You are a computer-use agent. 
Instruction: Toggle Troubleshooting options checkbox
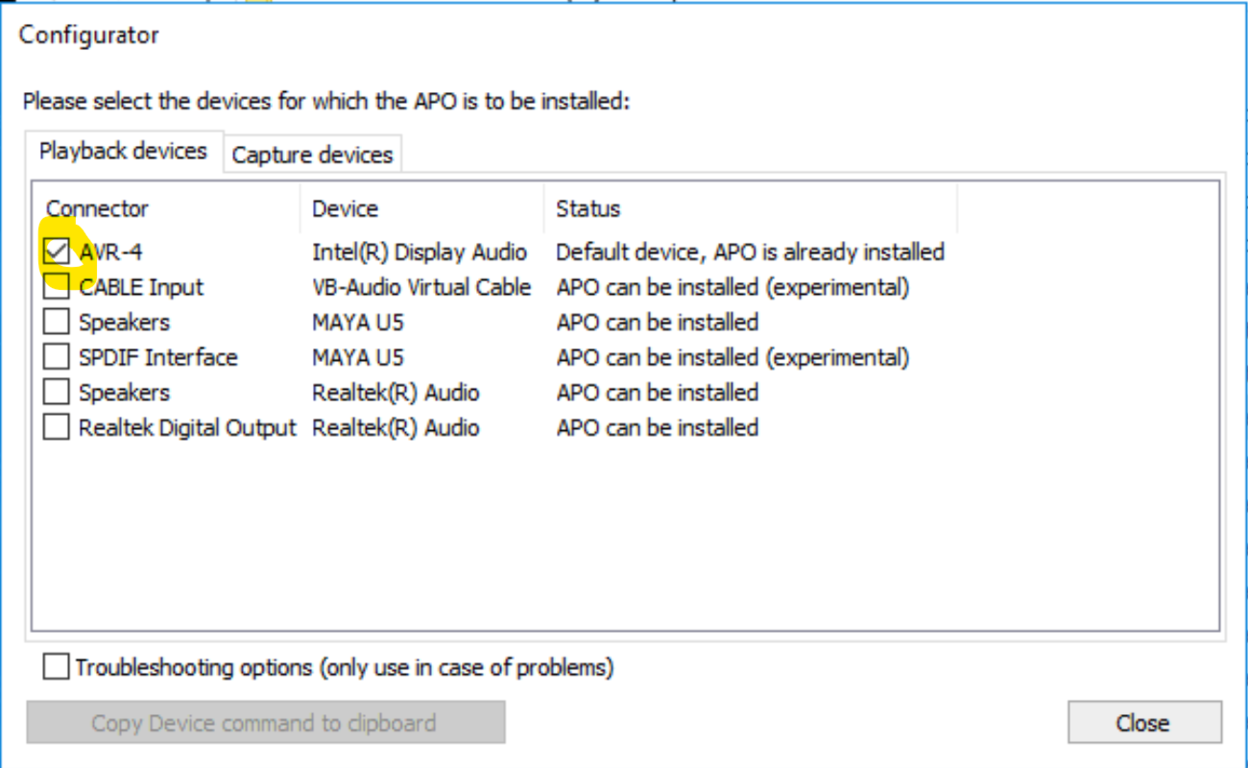pos(56,667)
